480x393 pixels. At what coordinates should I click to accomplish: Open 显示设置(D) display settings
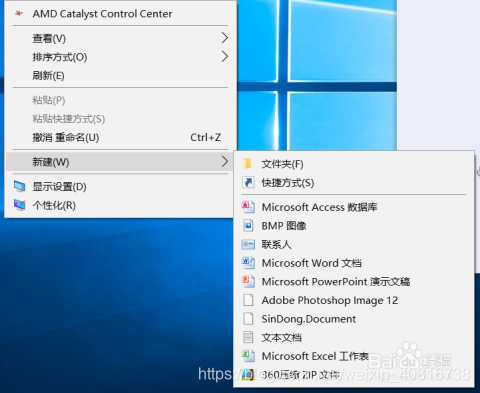point(120,186)
